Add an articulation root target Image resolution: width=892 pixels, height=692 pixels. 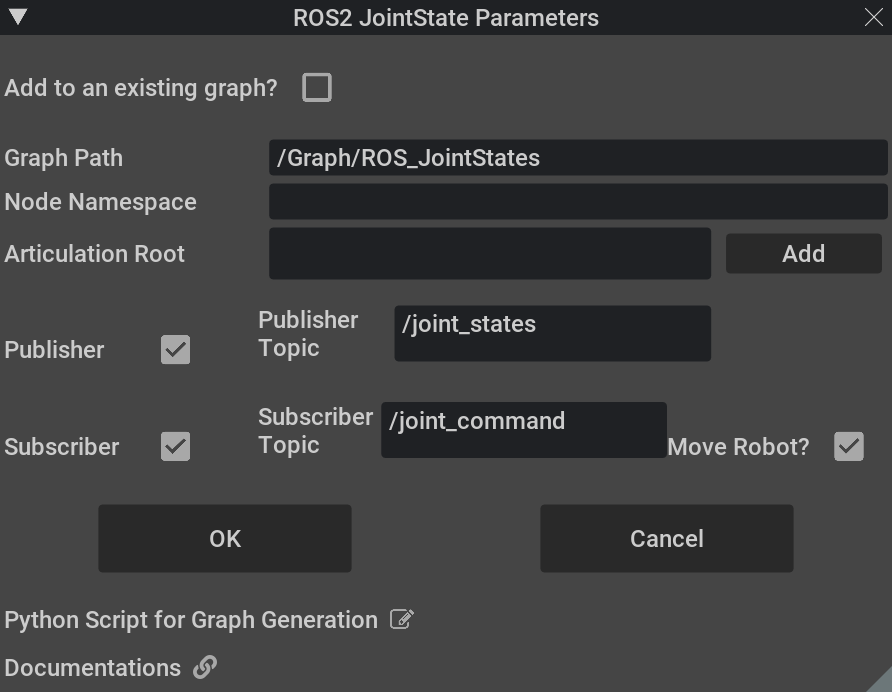click(803, 253)
